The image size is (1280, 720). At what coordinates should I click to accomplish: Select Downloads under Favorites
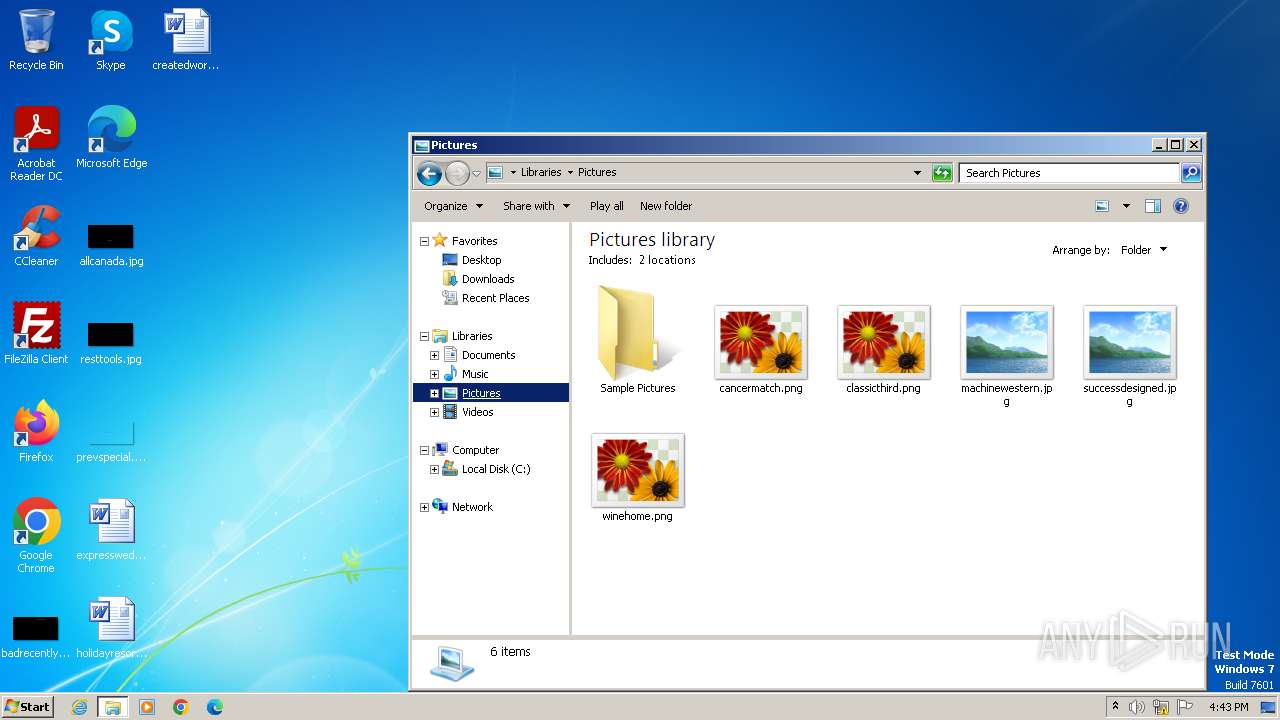(488, 279)
